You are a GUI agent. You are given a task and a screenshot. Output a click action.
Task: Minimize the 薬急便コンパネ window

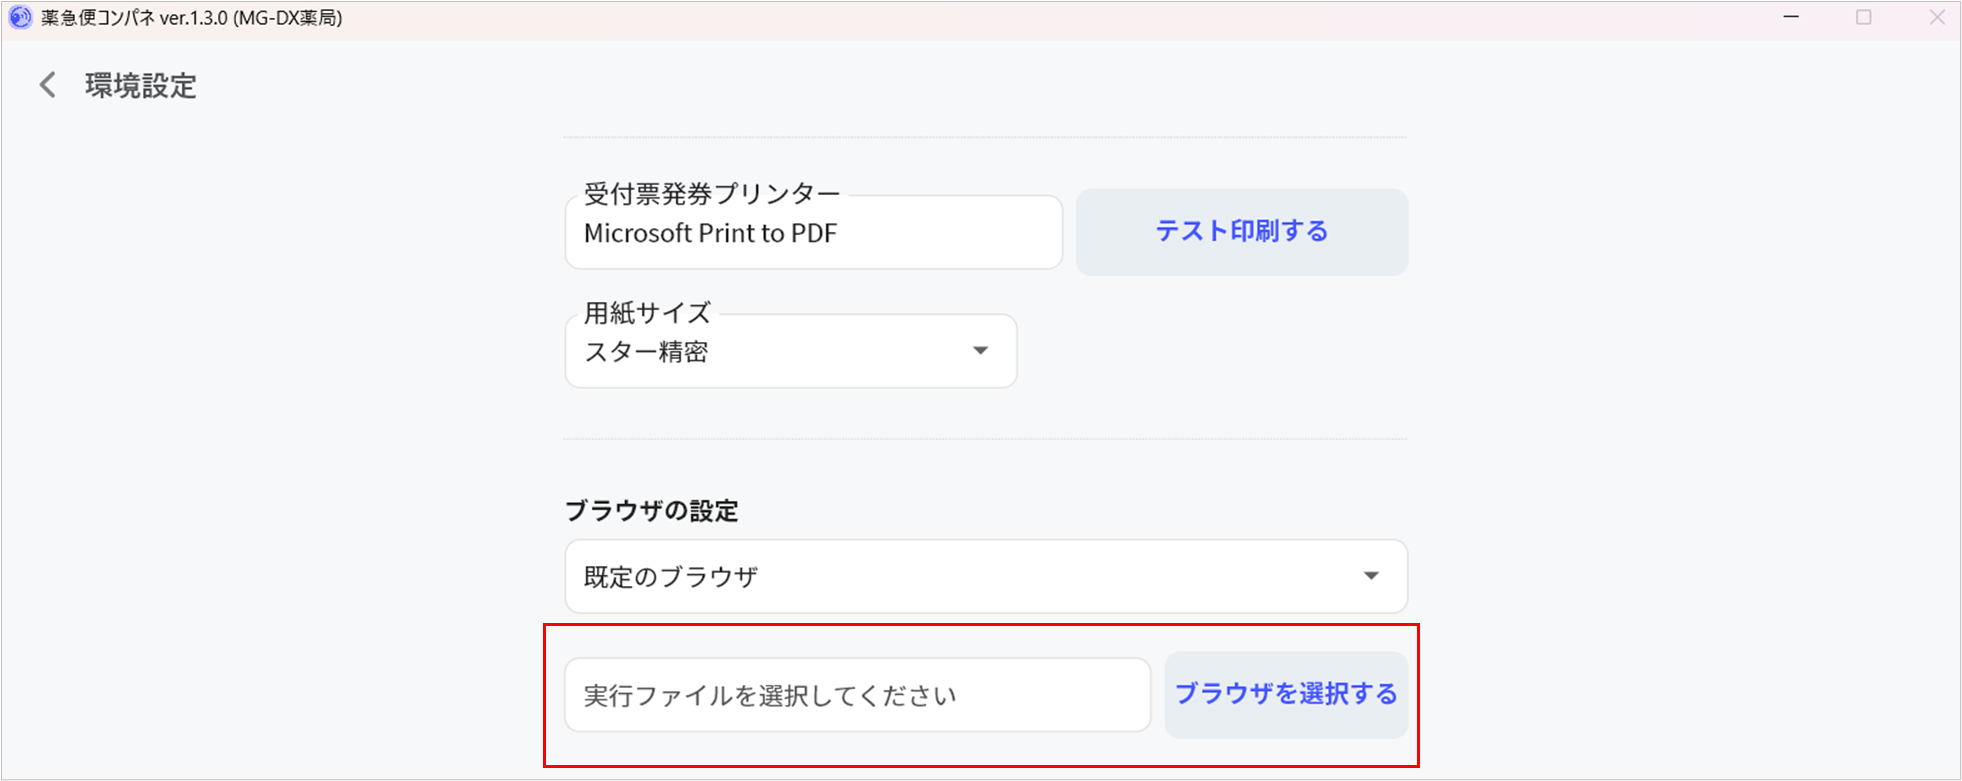coord(1791,18)
